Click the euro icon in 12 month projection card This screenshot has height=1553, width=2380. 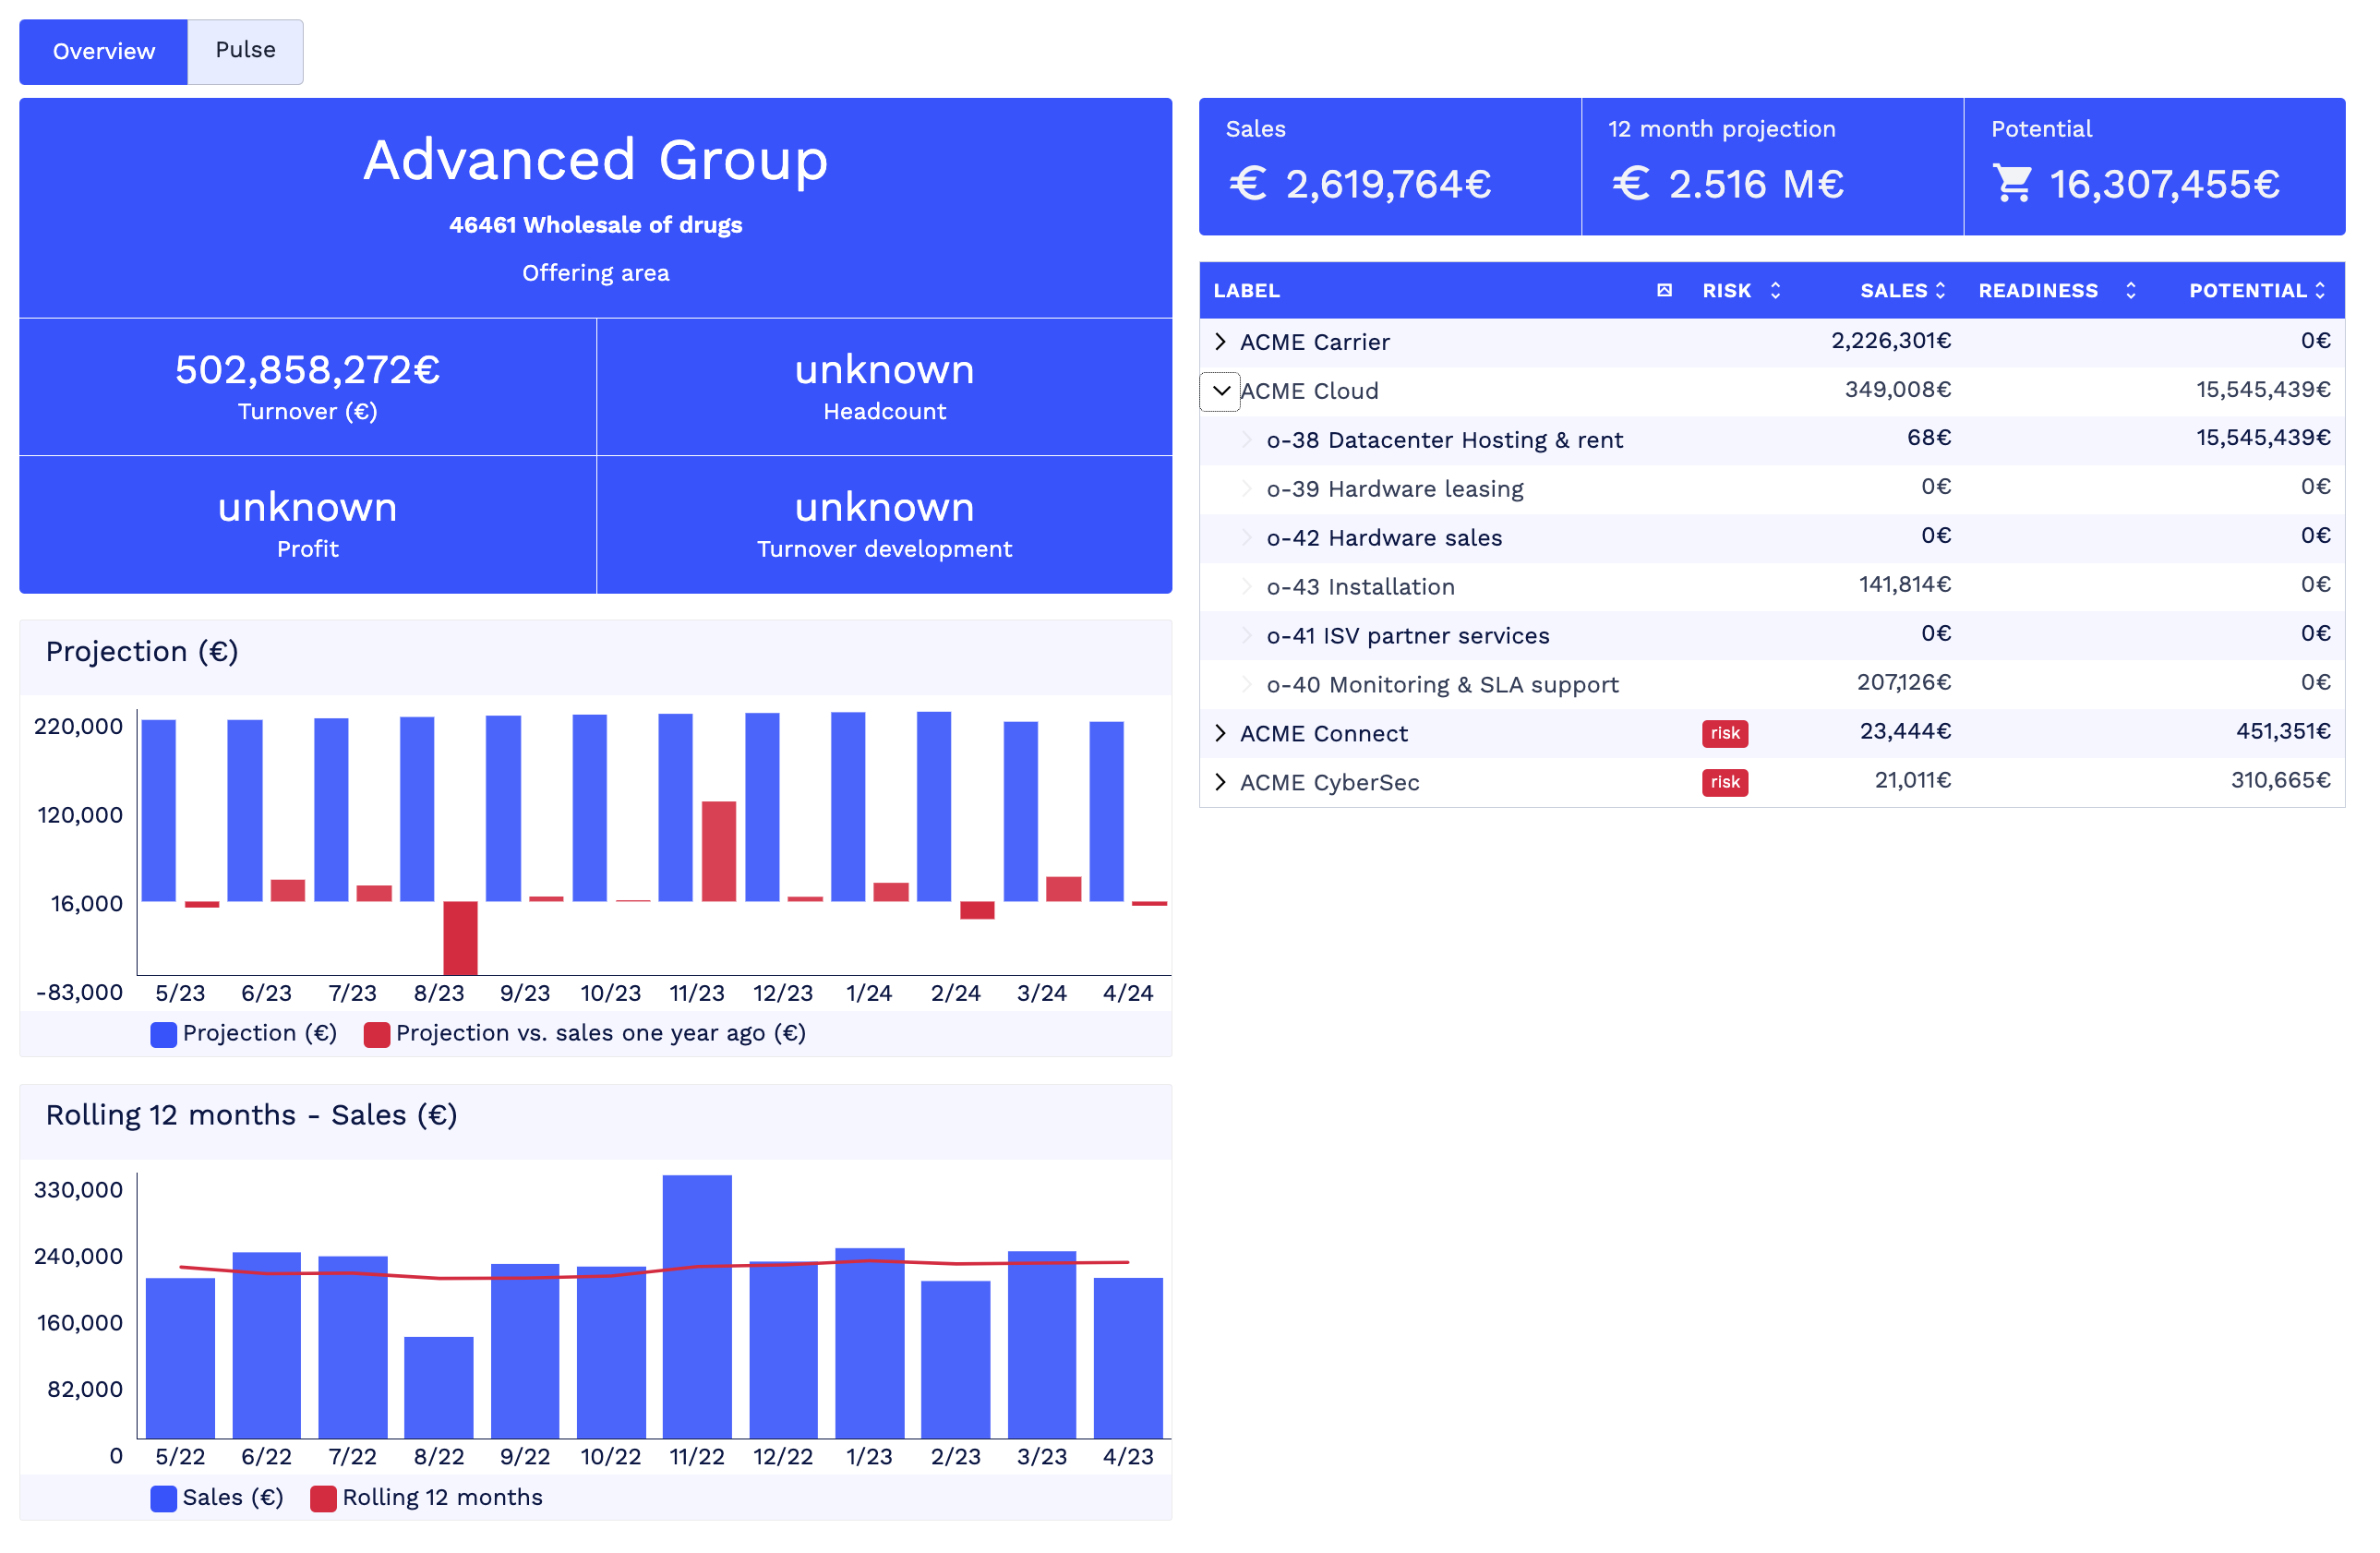(1632, 184)
